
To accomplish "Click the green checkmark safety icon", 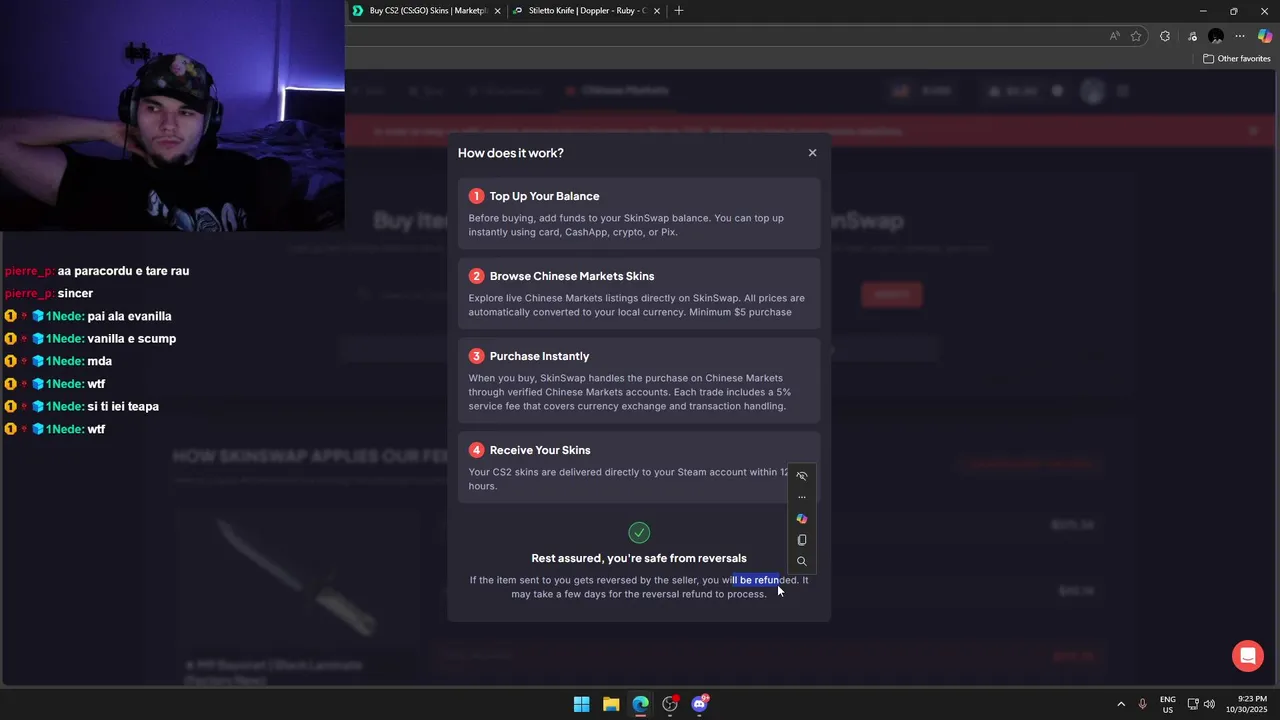I will [x=639, y=532].
